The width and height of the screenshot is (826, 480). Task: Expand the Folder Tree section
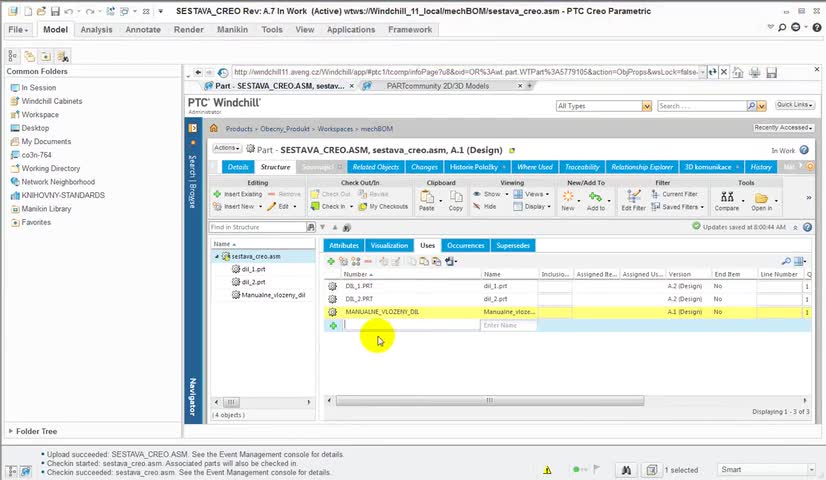point(11,431)
